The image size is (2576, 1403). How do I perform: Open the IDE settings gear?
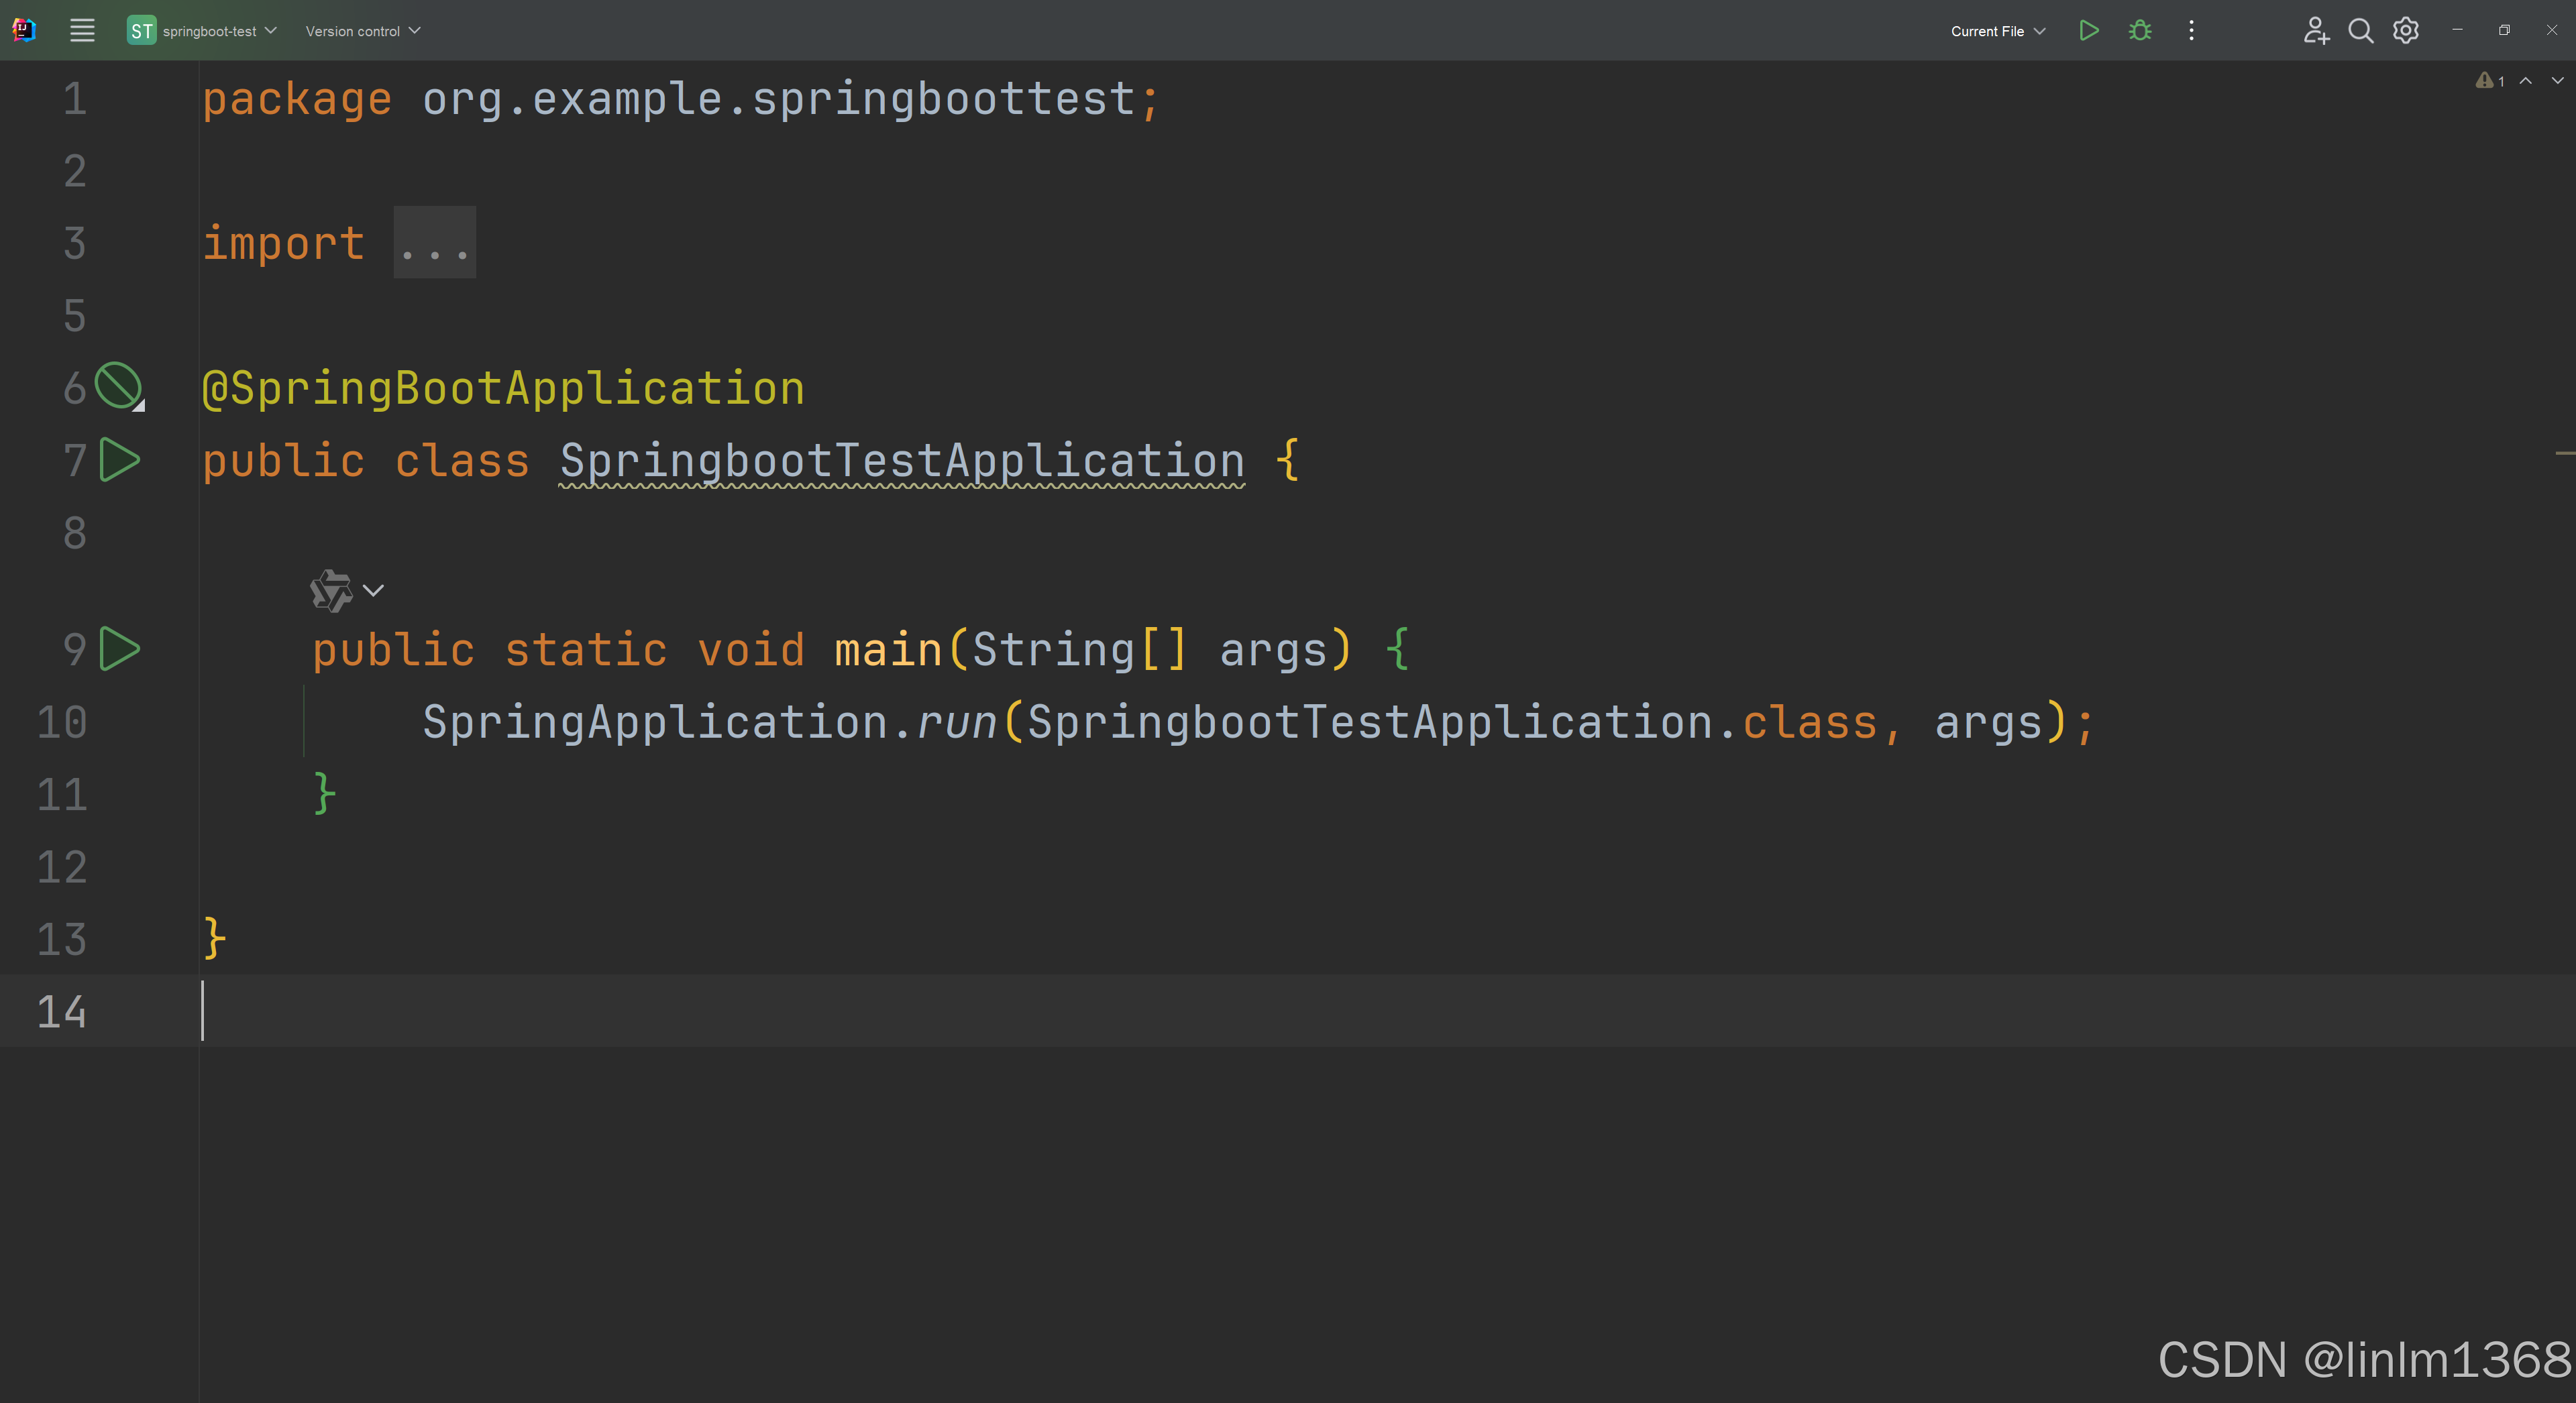click(x=2405, y=31)
